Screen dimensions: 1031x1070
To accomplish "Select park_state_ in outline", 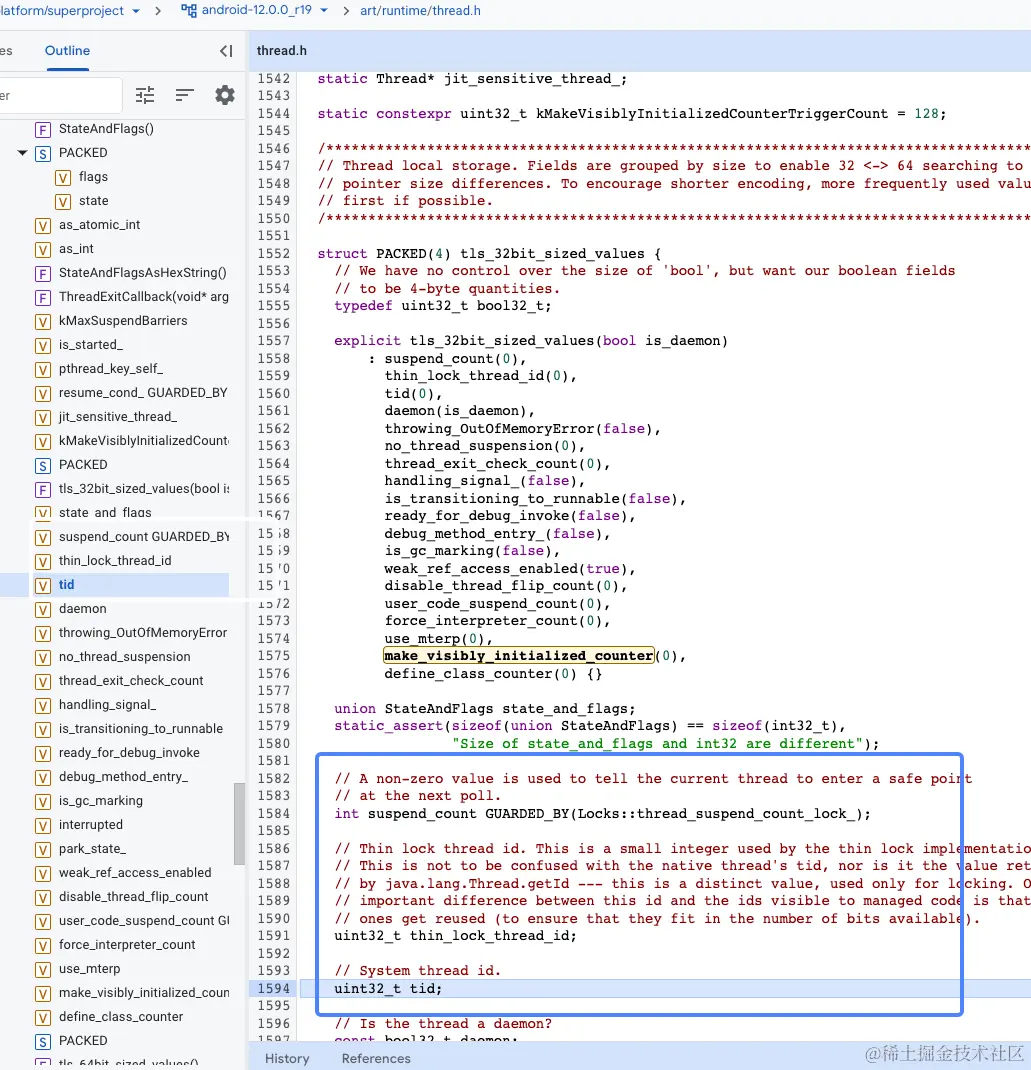I will point(92,849).
